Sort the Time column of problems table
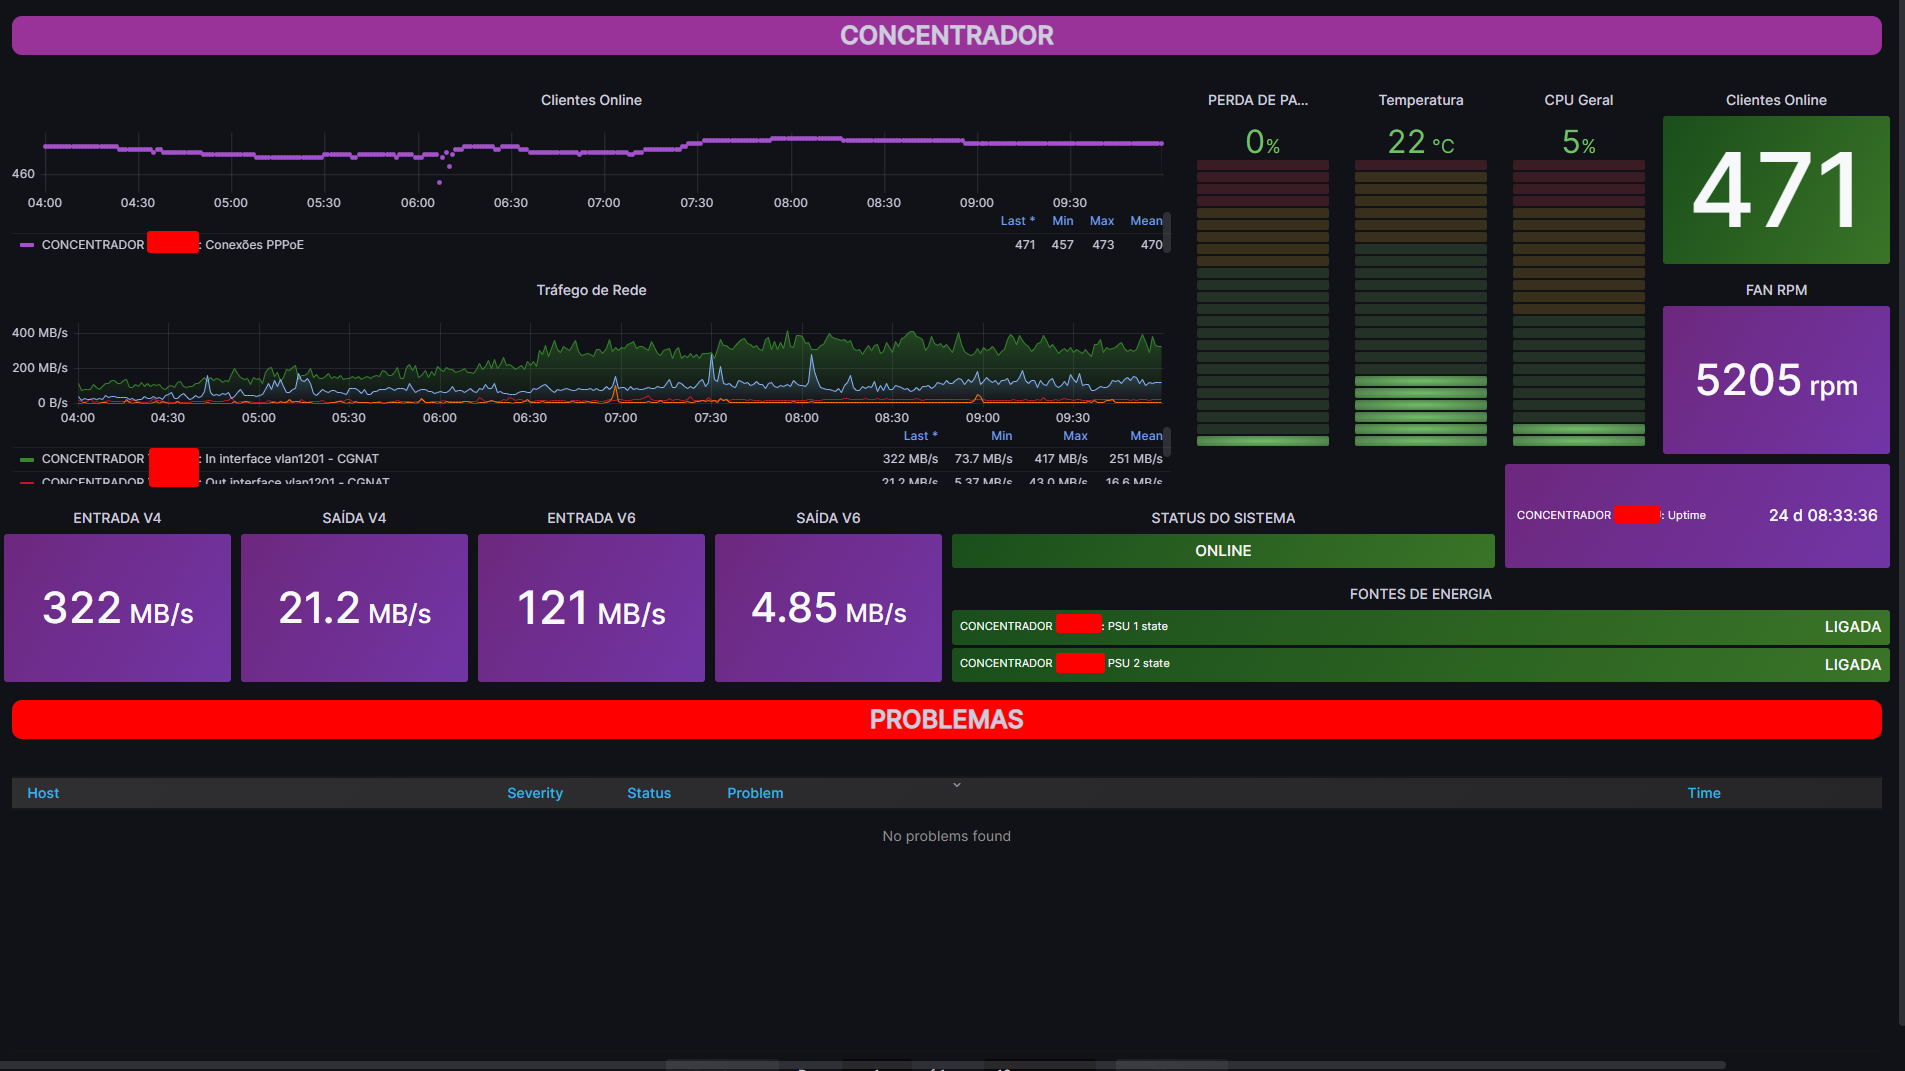1905x1071 pixels. pyautogui.click(x=1703, y=792)
